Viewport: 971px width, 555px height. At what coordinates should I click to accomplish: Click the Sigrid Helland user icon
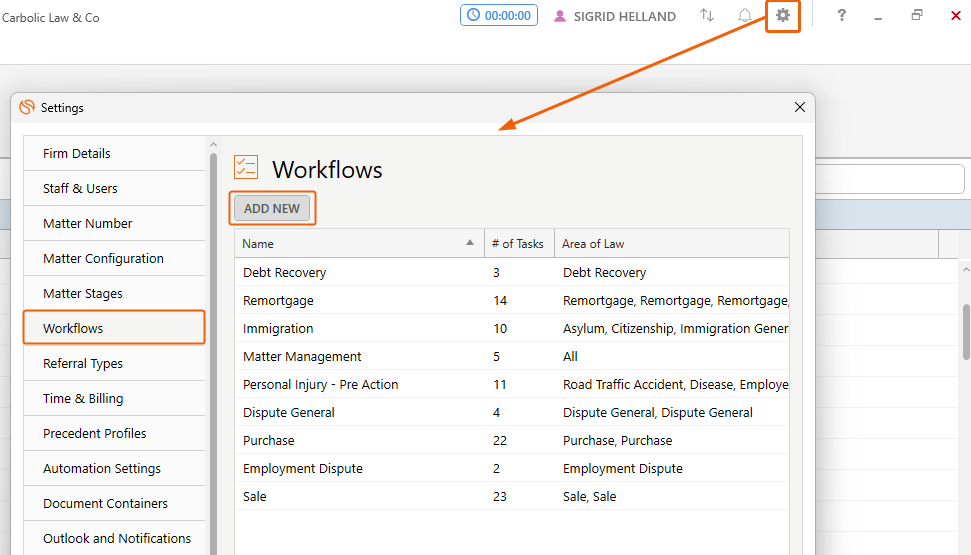click(x=560, y=16)
